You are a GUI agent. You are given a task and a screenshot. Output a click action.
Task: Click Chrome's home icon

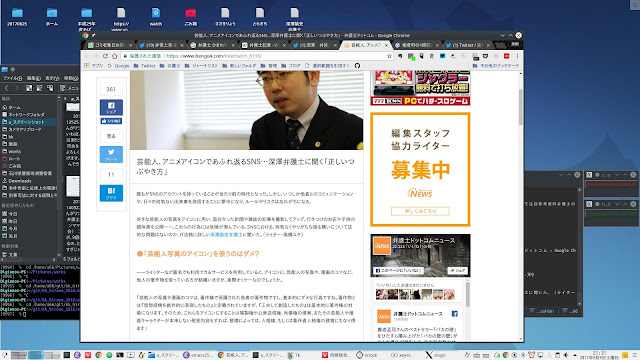point(115,56)
